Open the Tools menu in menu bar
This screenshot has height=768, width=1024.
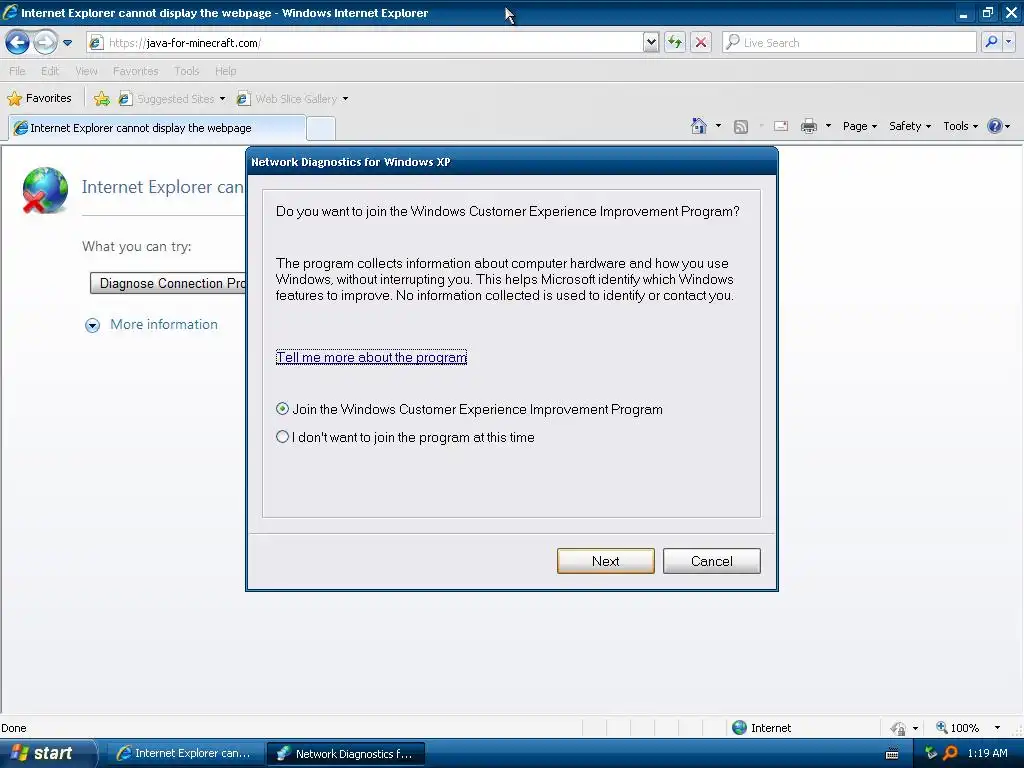point(186,71)
